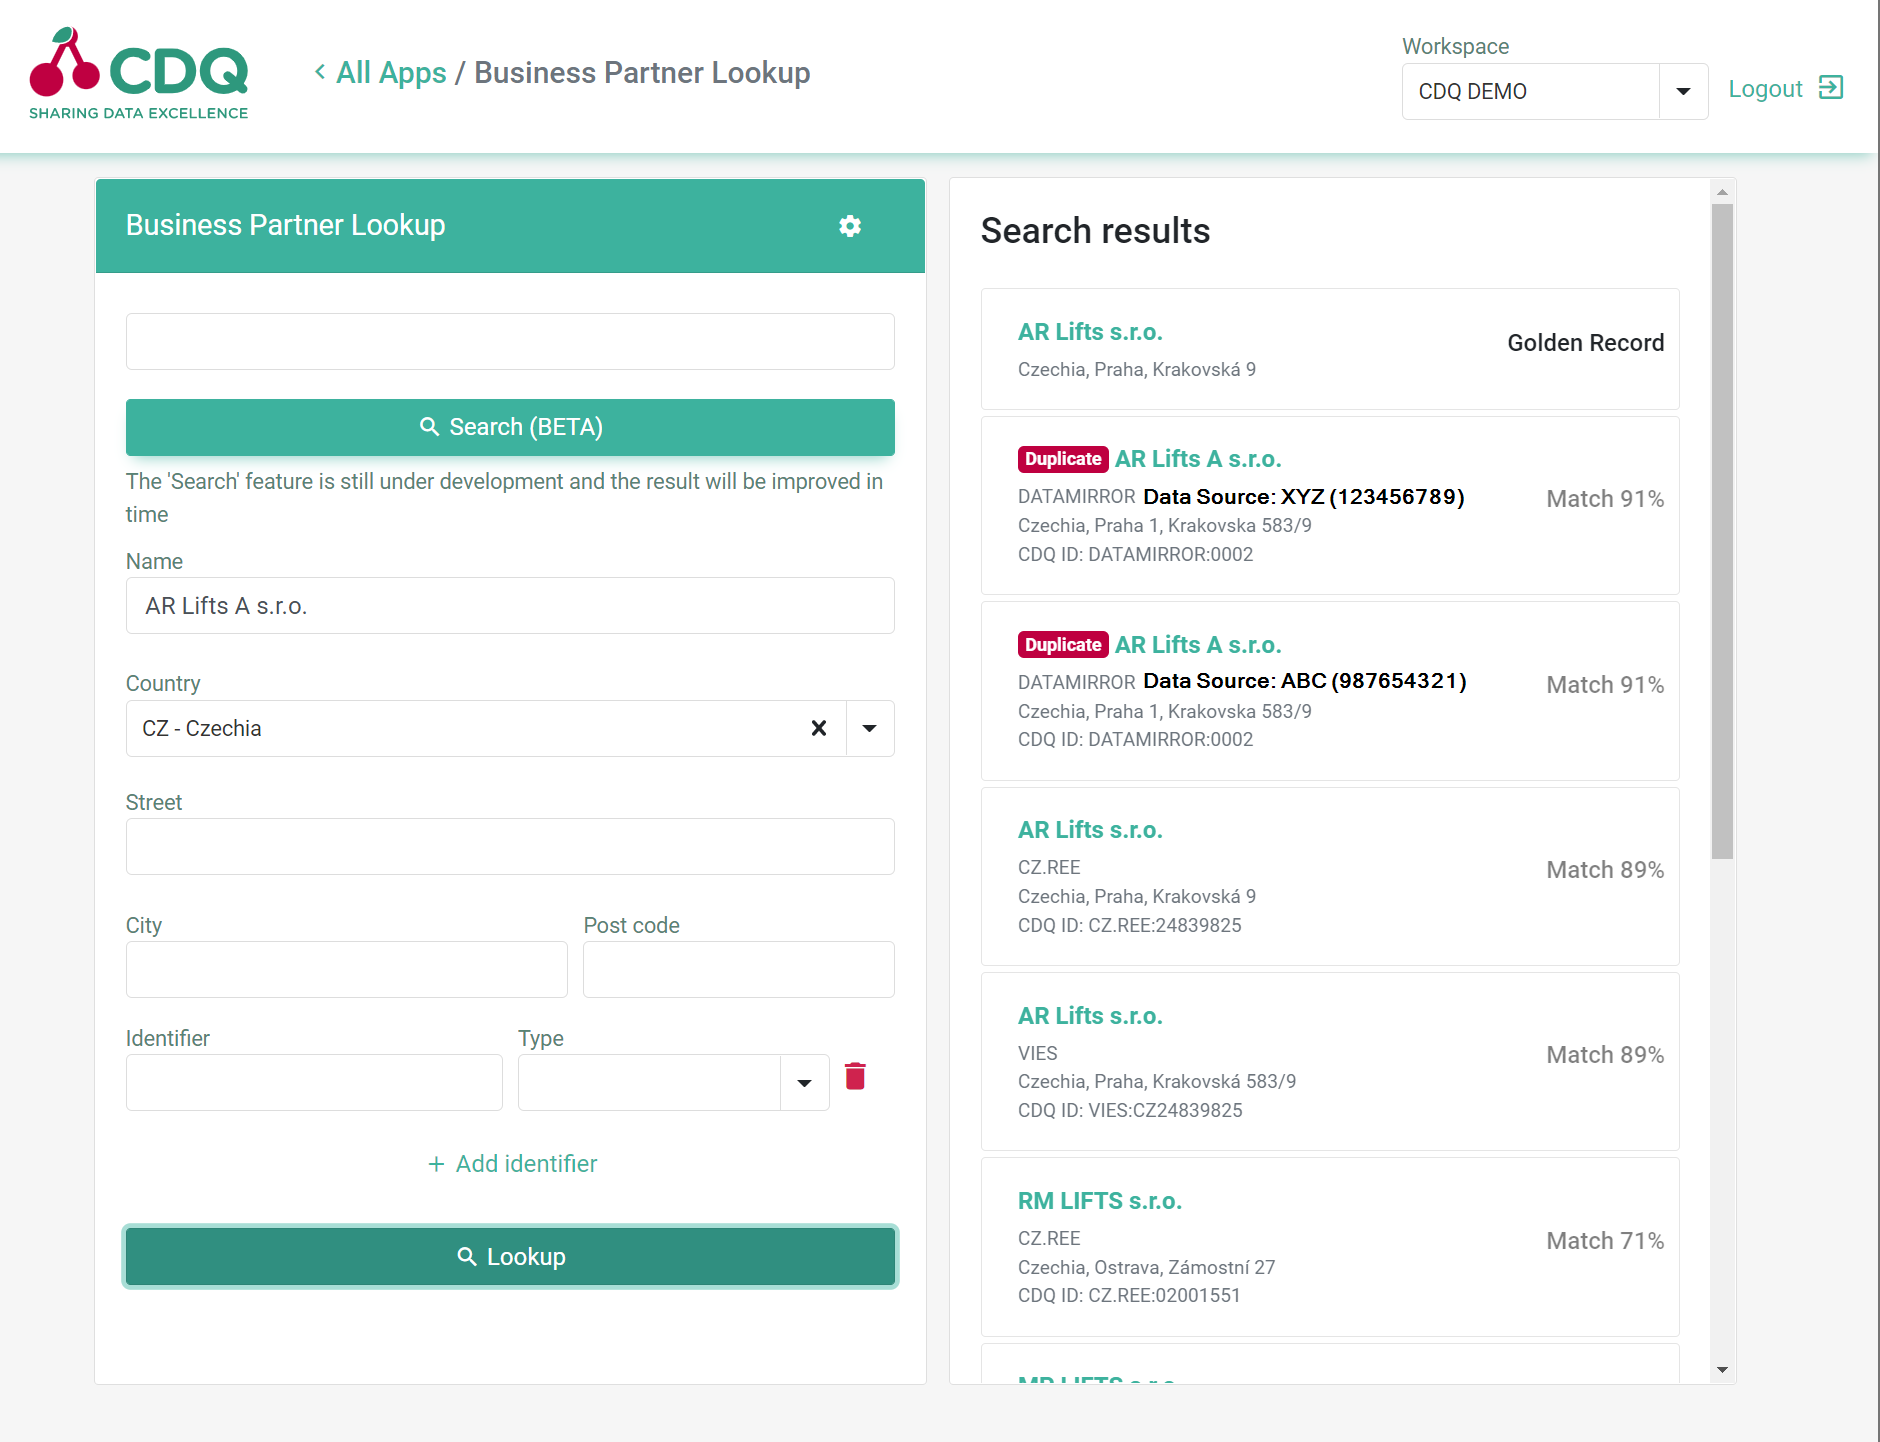The width and height of the screenshot is (1880, 1442).
Task: Open the Country dropdown list
Action: click(870, 728)
